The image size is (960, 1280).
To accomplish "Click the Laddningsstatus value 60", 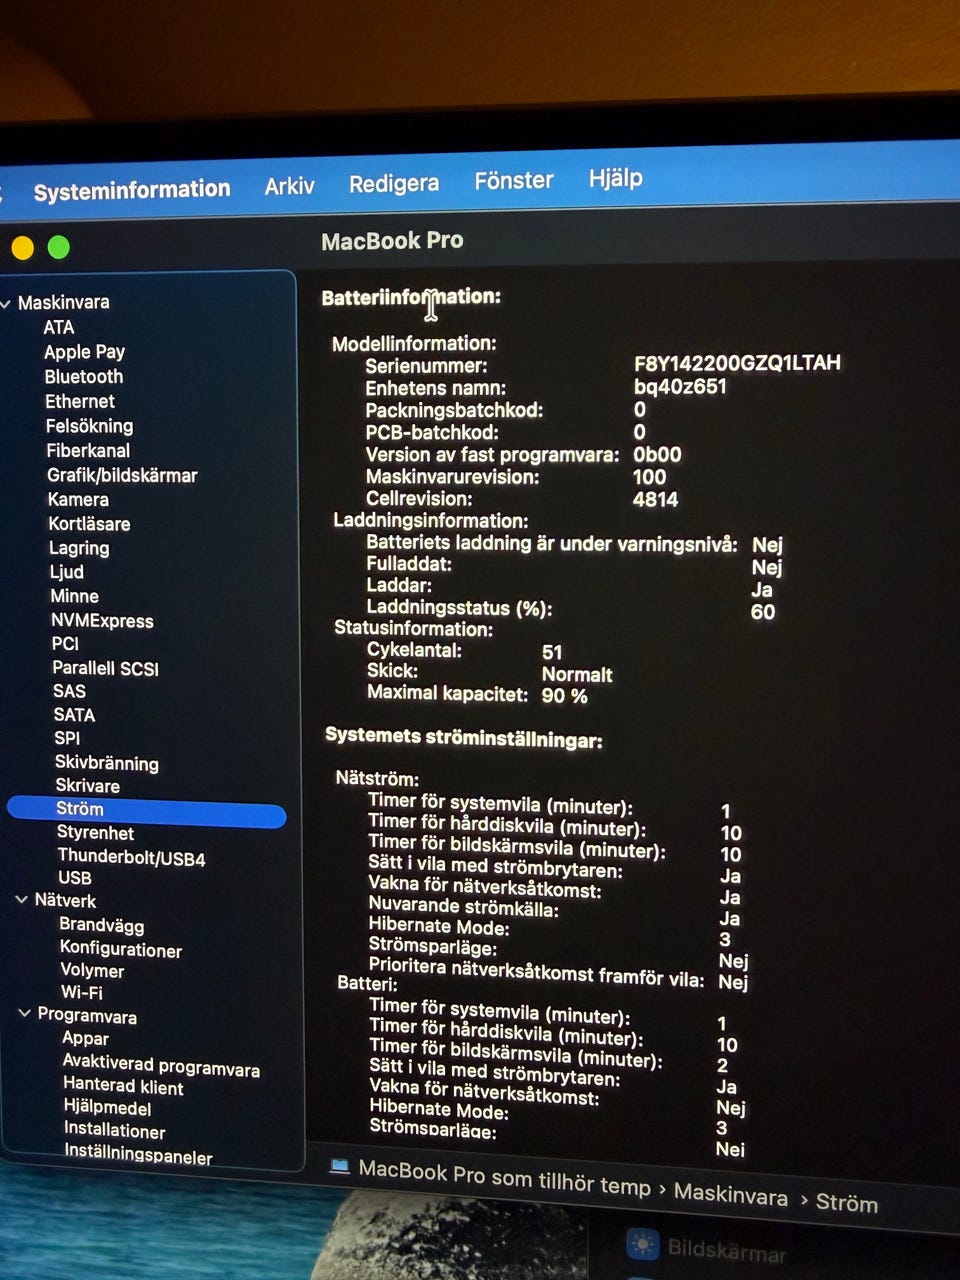I will pos(763,612).
